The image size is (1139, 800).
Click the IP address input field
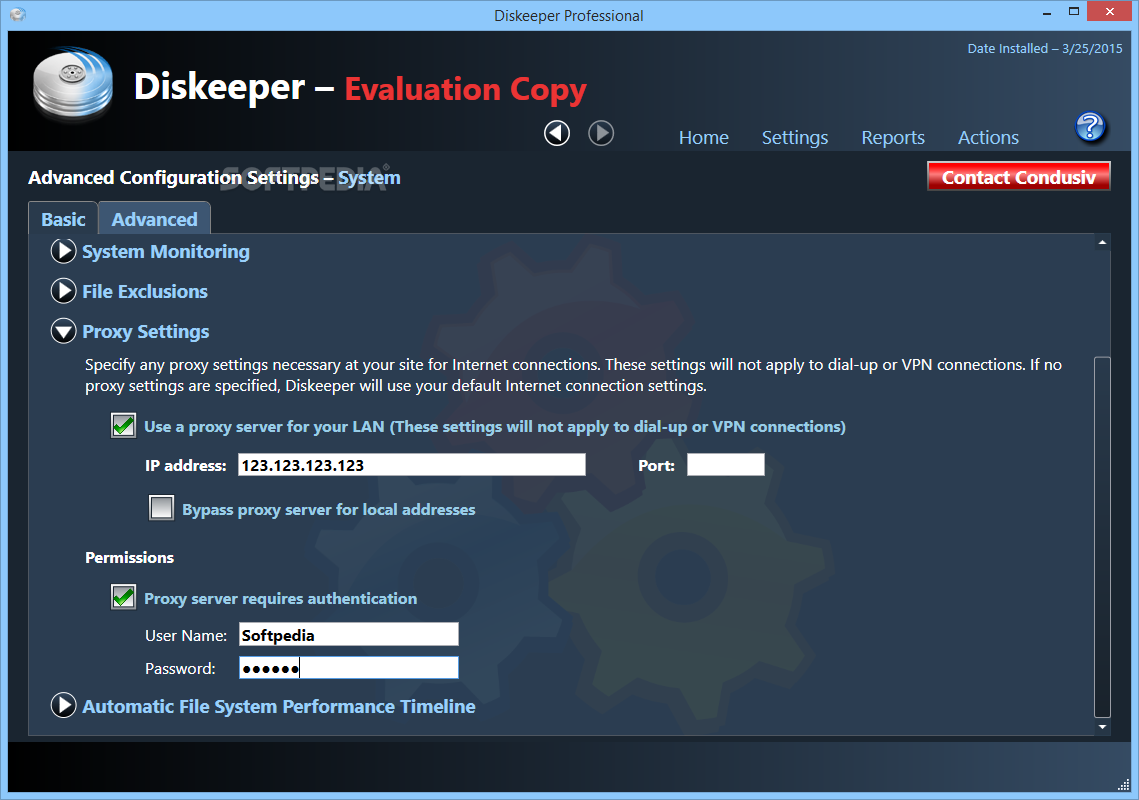[x=412, y=465]
